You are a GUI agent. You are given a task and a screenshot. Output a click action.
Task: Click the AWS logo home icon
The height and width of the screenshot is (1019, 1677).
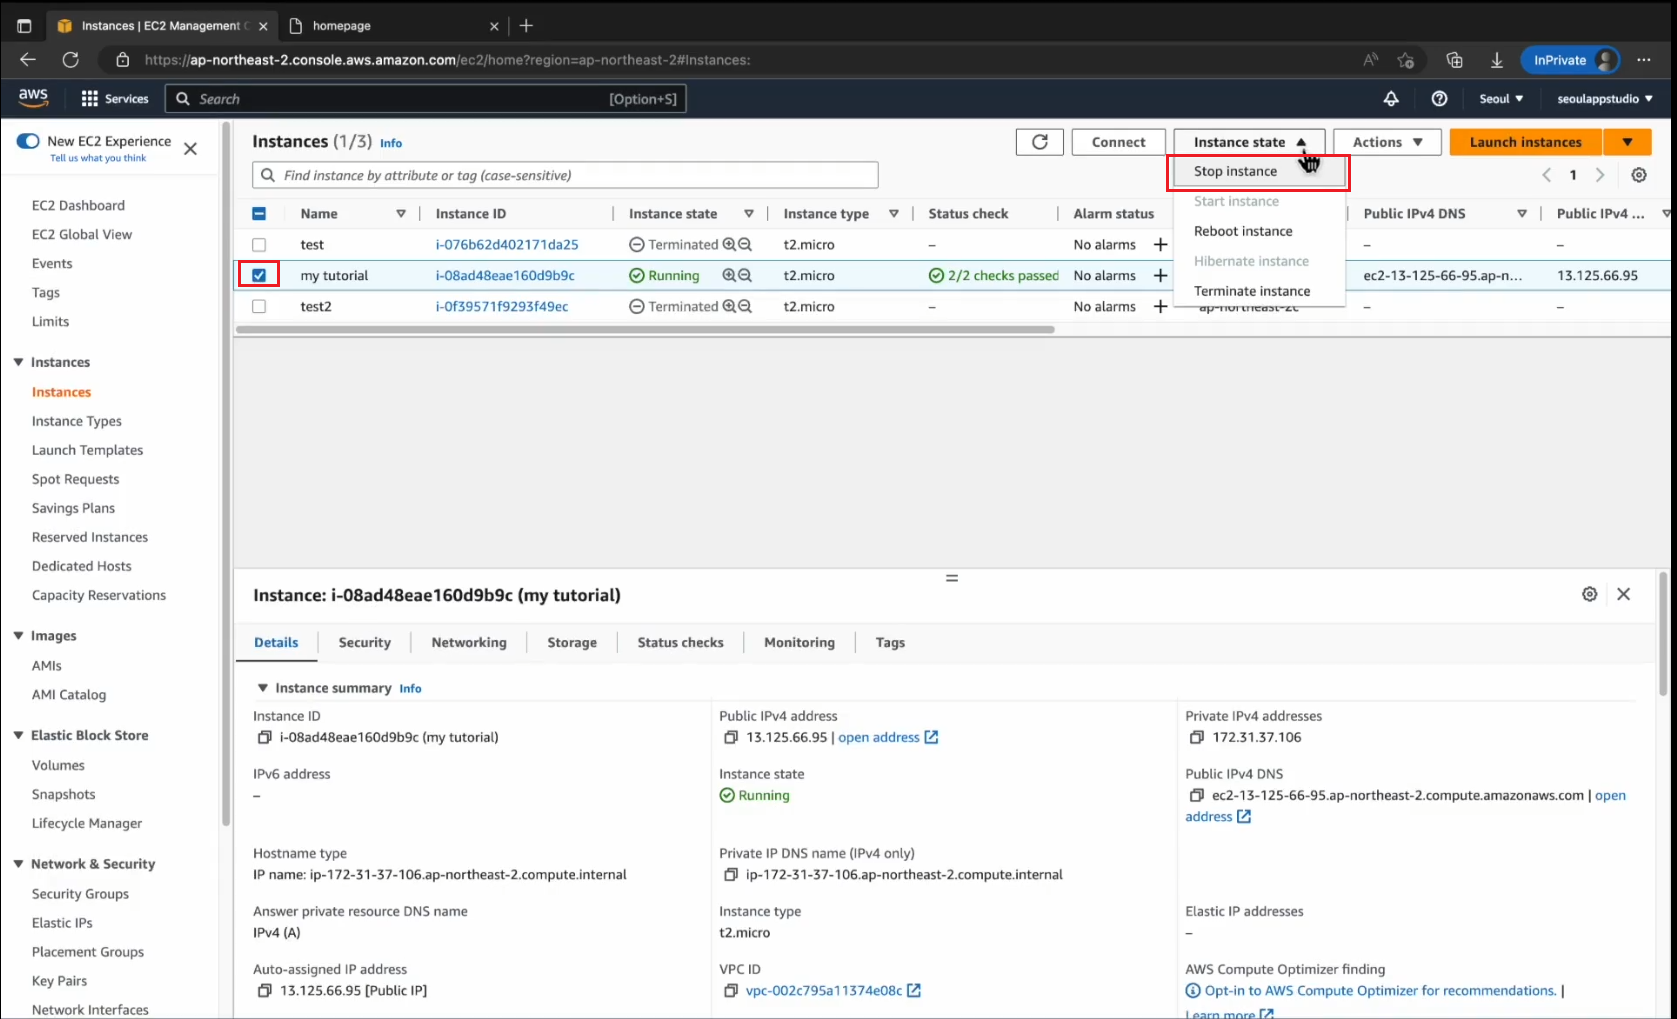[x=33, y=97]
